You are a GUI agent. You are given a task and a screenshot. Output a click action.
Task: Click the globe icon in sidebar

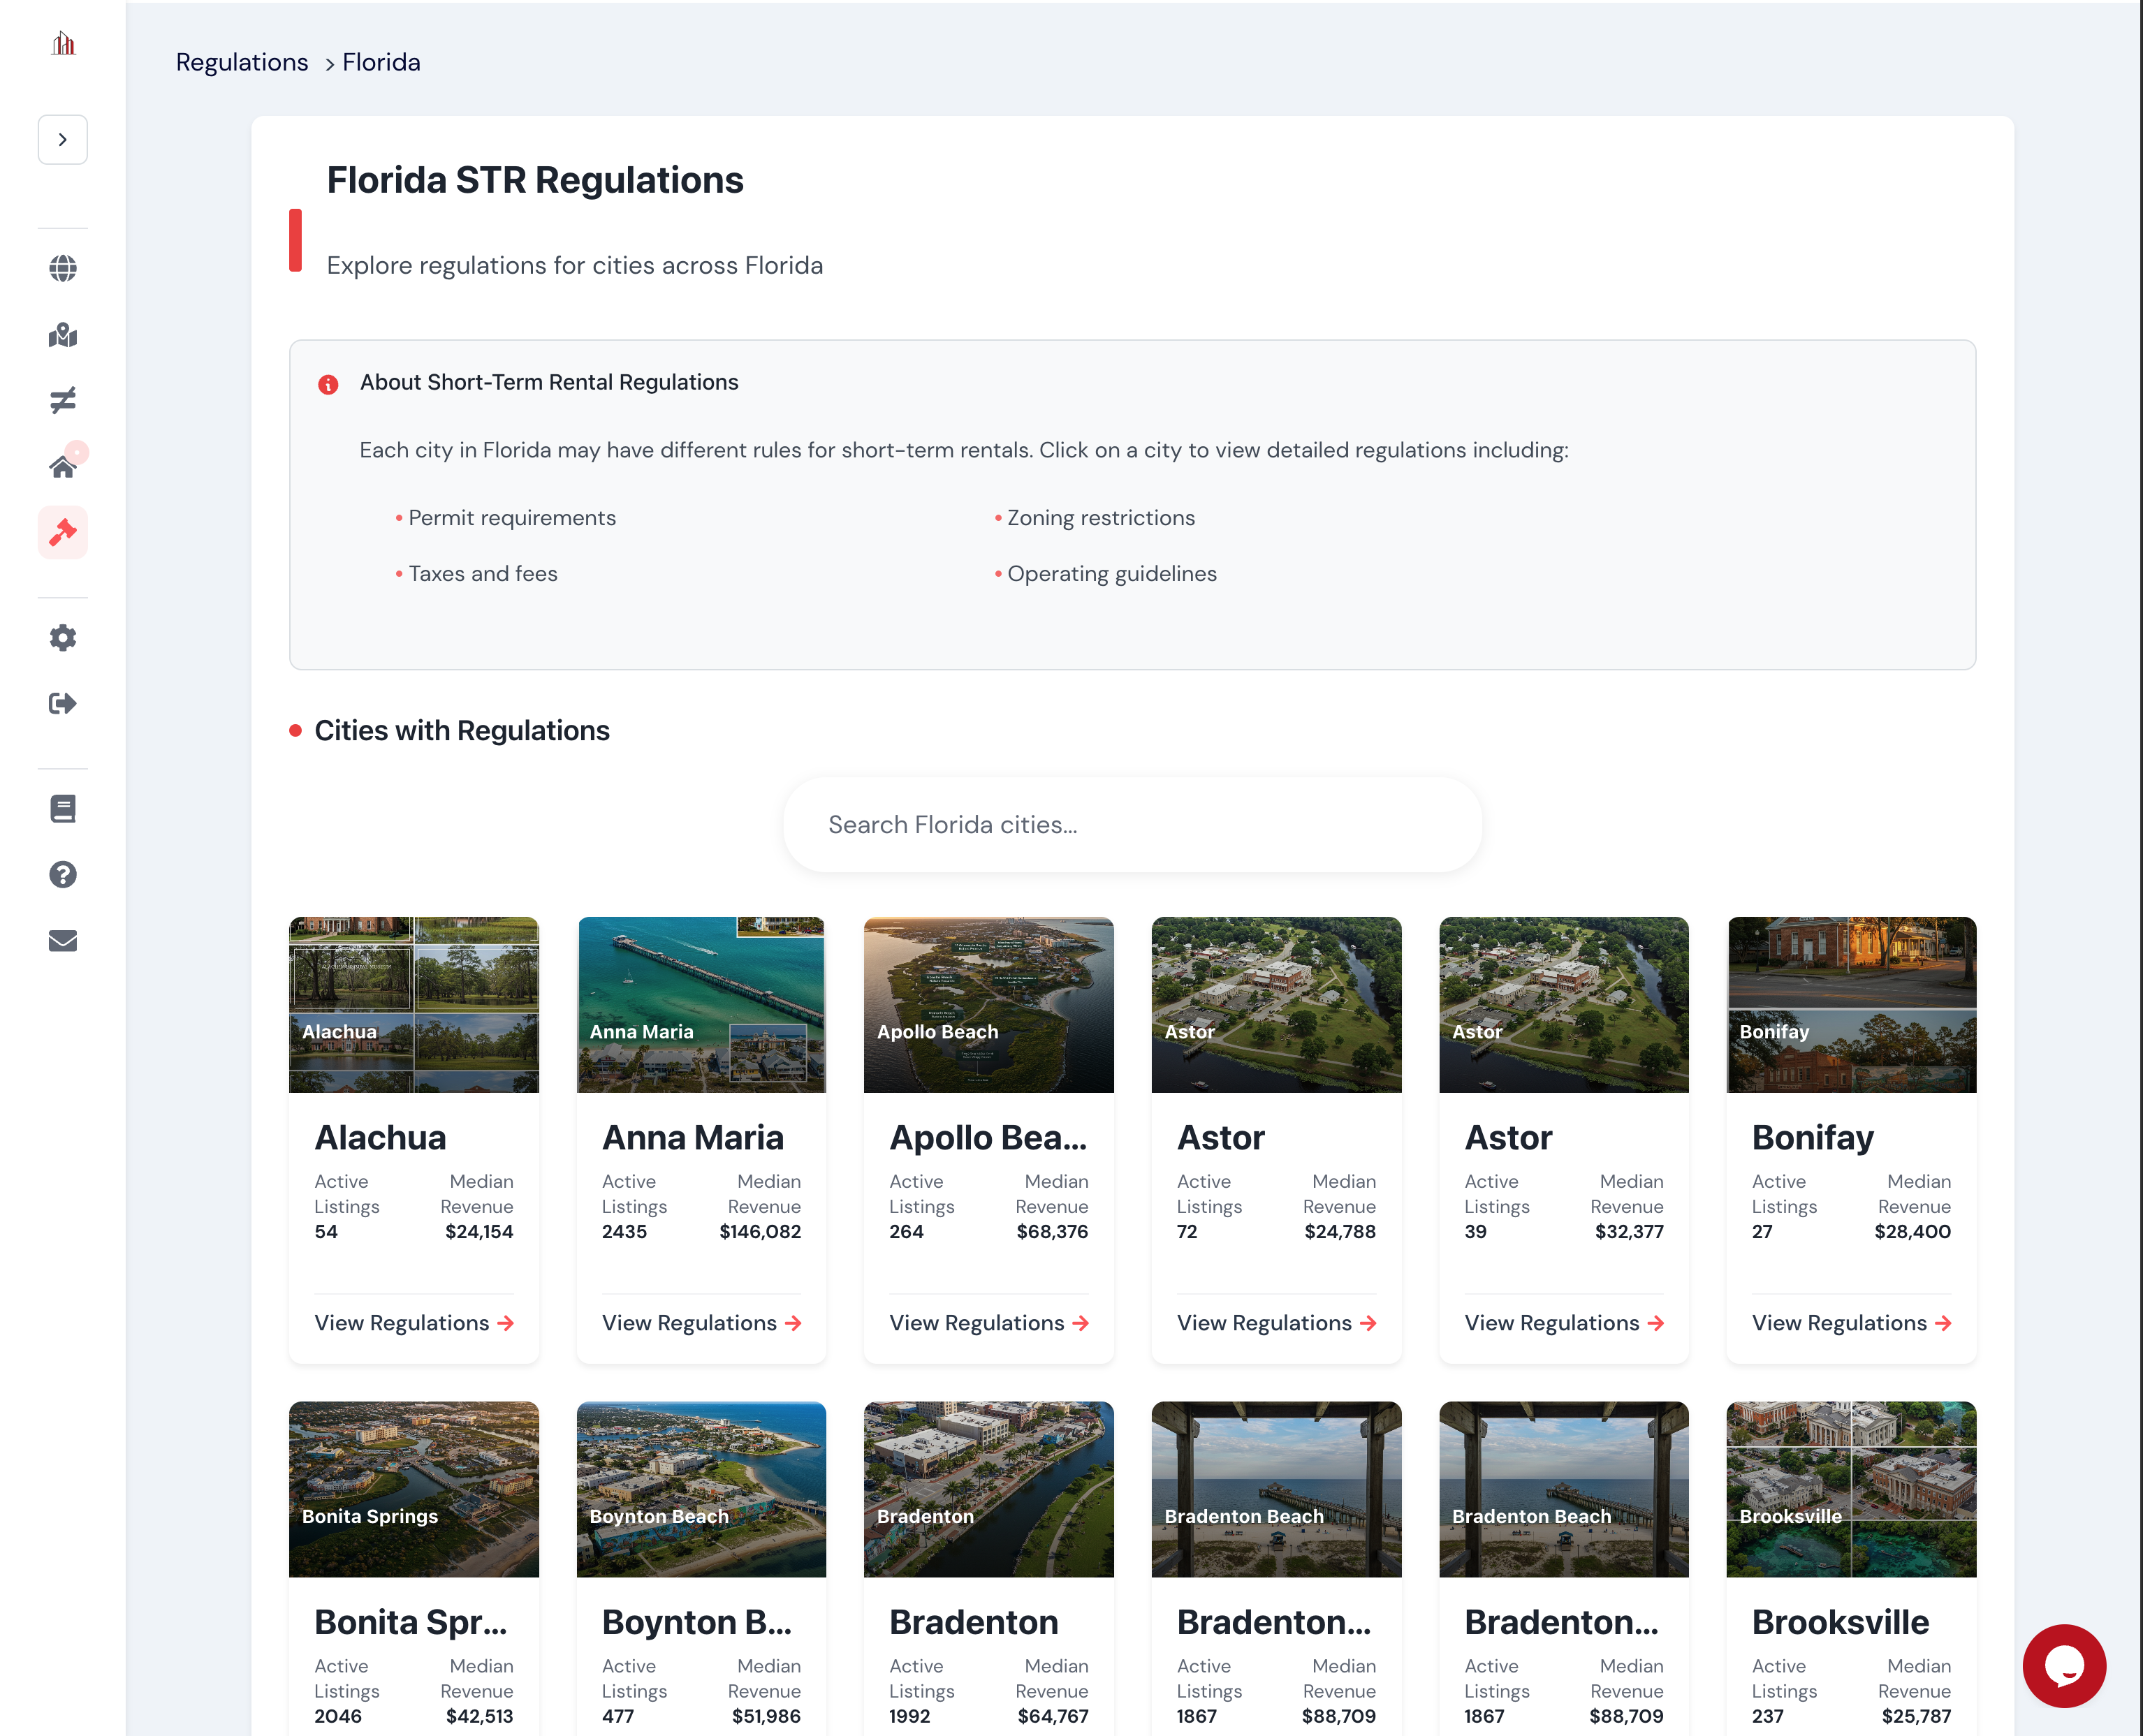click(62, 268)
